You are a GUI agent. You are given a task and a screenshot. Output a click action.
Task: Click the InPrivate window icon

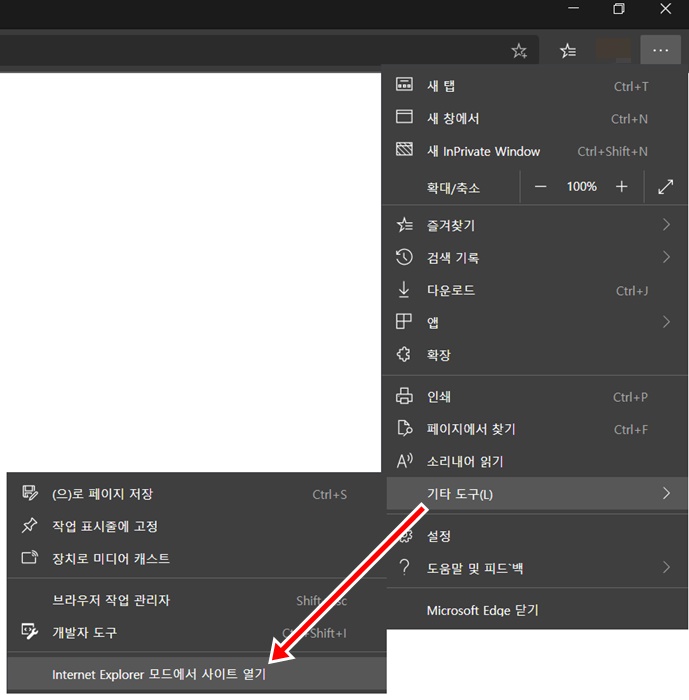404,149
